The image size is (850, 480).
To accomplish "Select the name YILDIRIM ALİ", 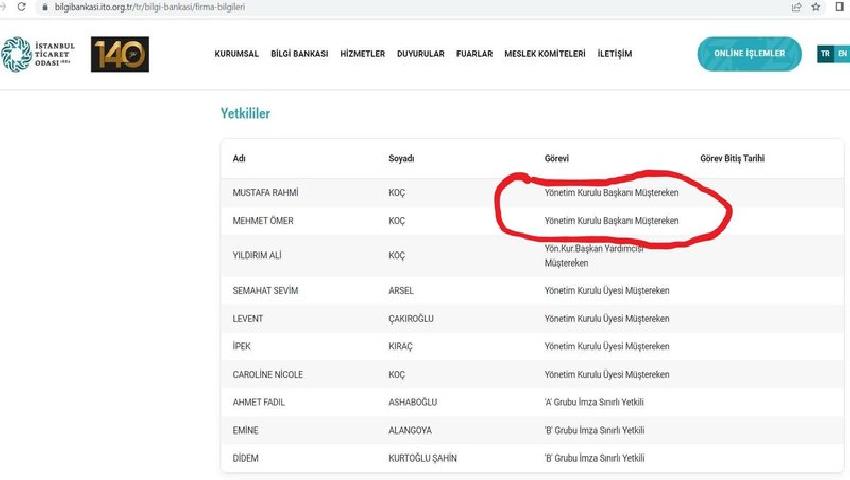I will tap(257, 255).
